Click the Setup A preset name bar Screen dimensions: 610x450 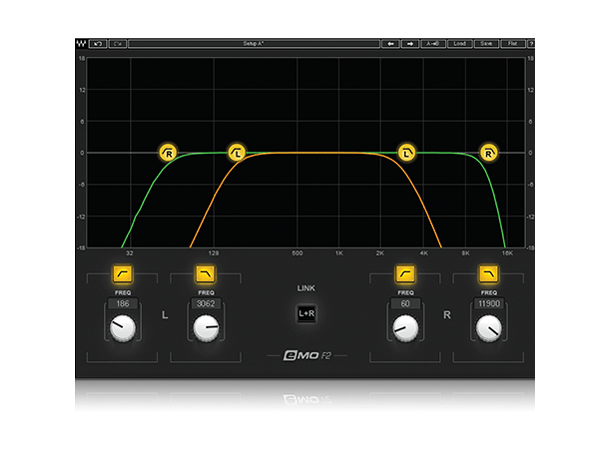(x=254, y=44)
